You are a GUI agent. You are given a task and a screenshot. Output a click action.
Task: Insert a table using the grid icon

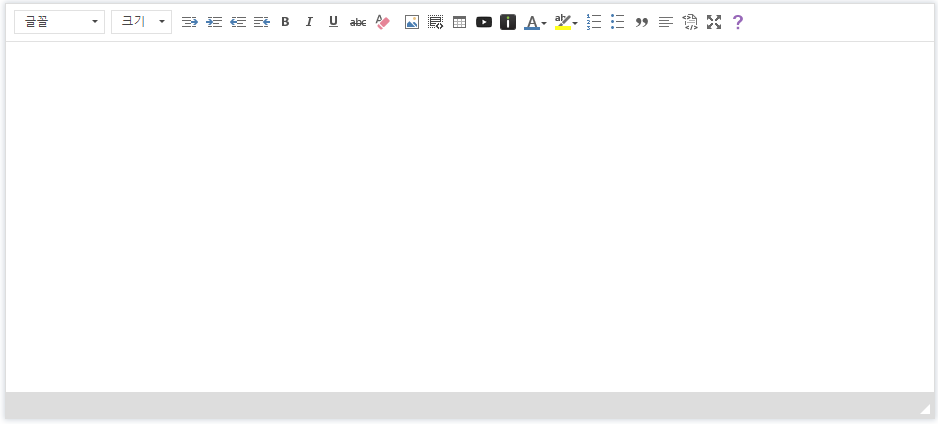coord(460,22)
